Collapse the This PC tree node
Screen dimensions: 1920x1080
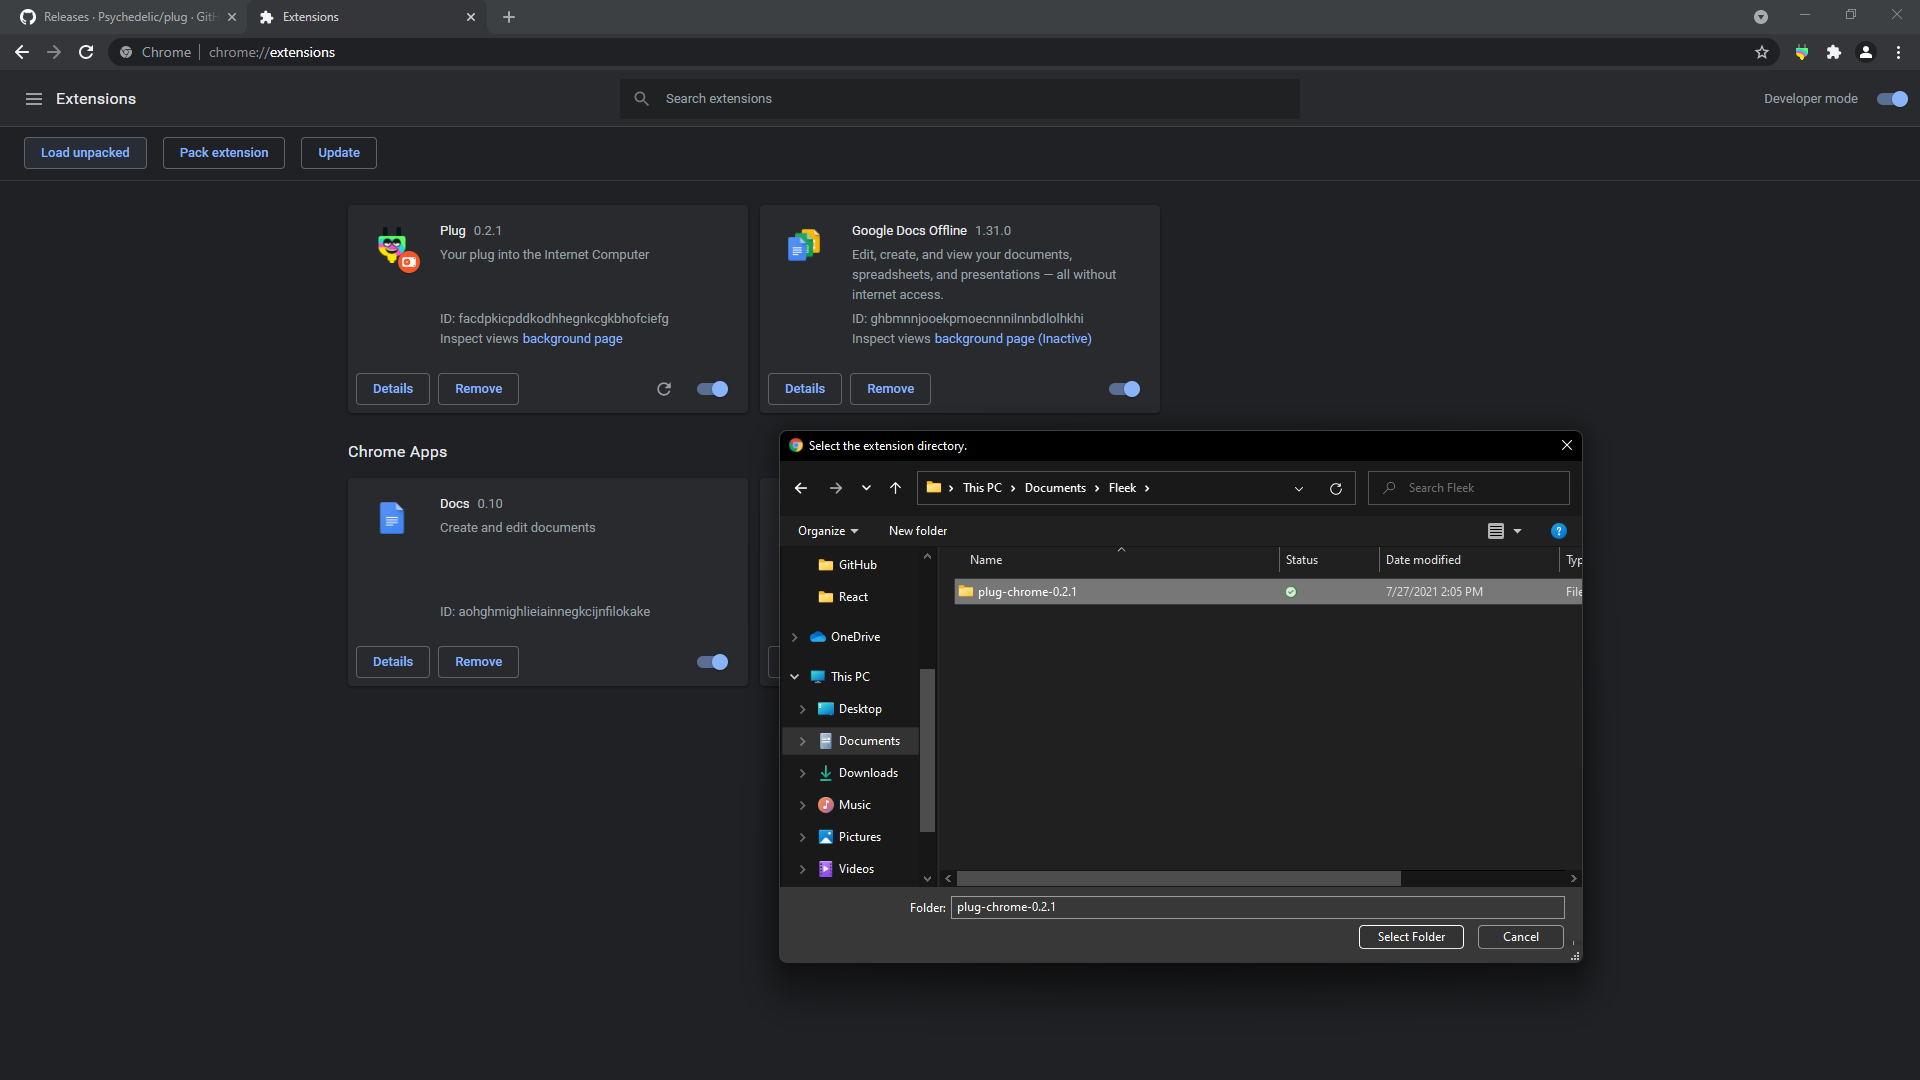tap(795, 677)
